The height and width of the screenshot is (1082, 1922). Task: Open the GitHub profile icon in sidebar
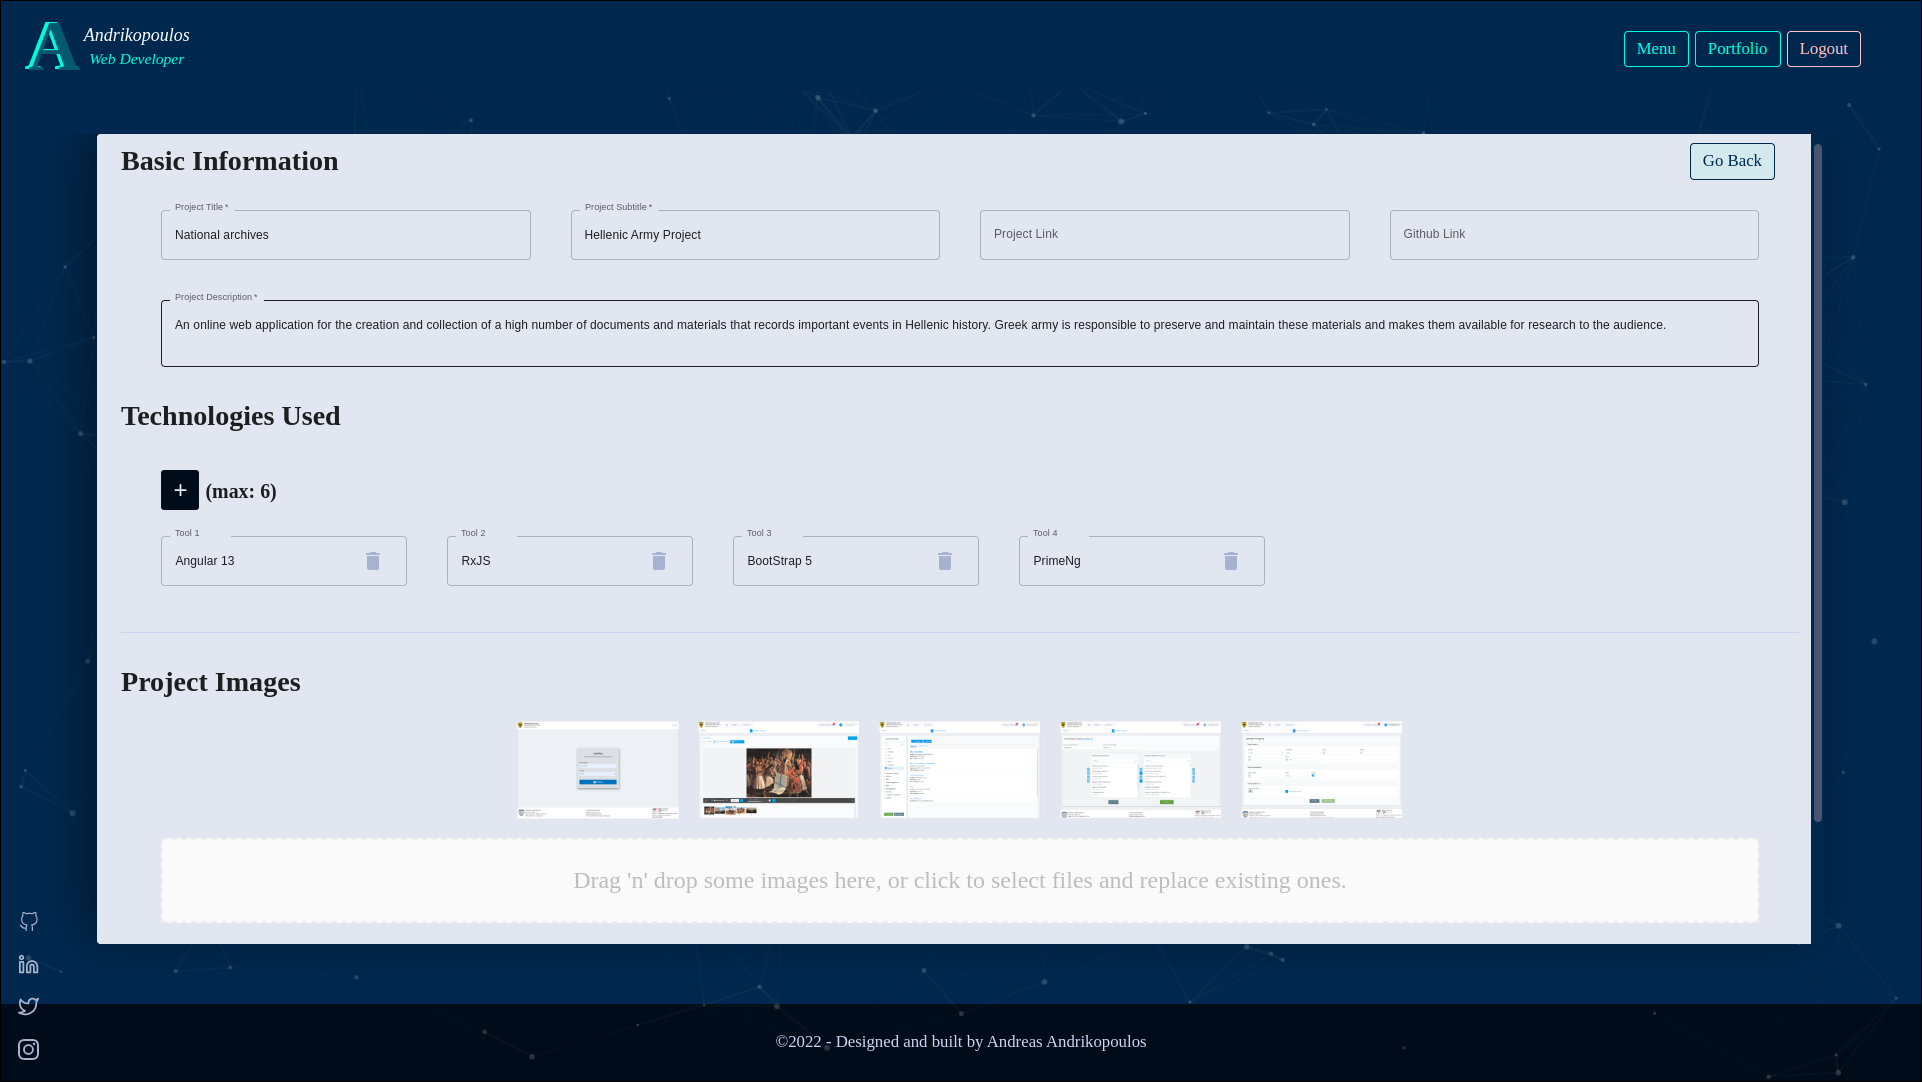(29, 921)
